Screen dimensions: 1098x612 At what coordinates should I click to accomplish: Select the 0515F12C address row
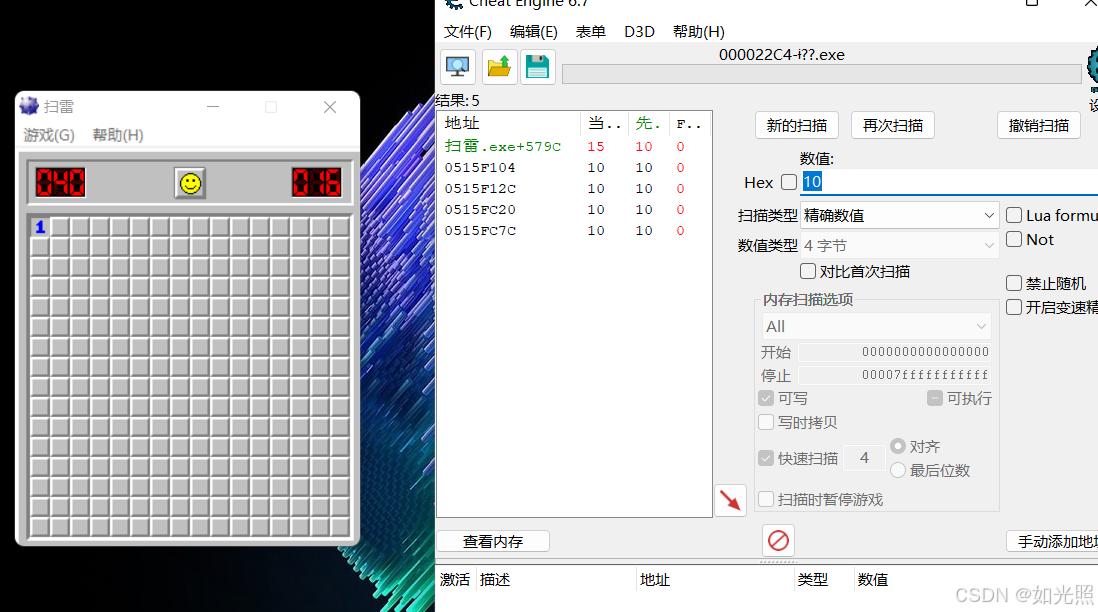click(x=574, y=188)
